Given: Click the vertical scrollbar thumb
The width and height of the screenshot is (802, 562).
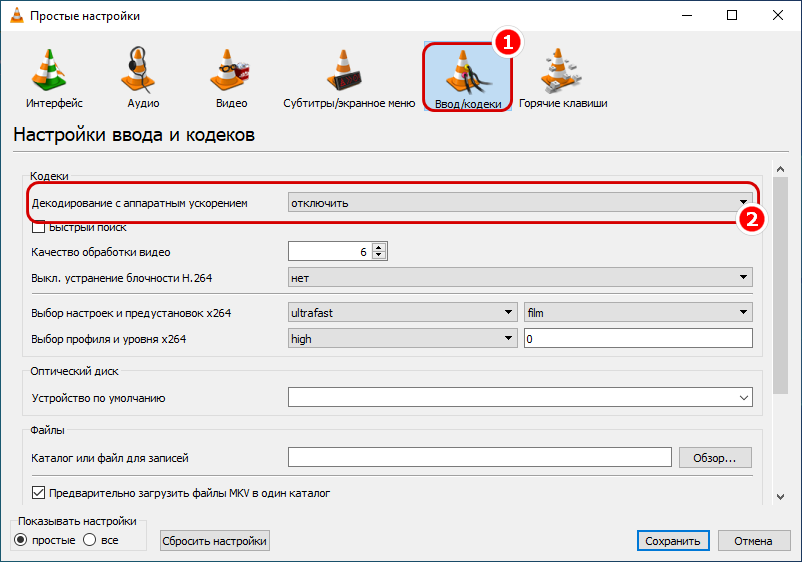Looking at the screenshot, I should [x=780, y=285].
